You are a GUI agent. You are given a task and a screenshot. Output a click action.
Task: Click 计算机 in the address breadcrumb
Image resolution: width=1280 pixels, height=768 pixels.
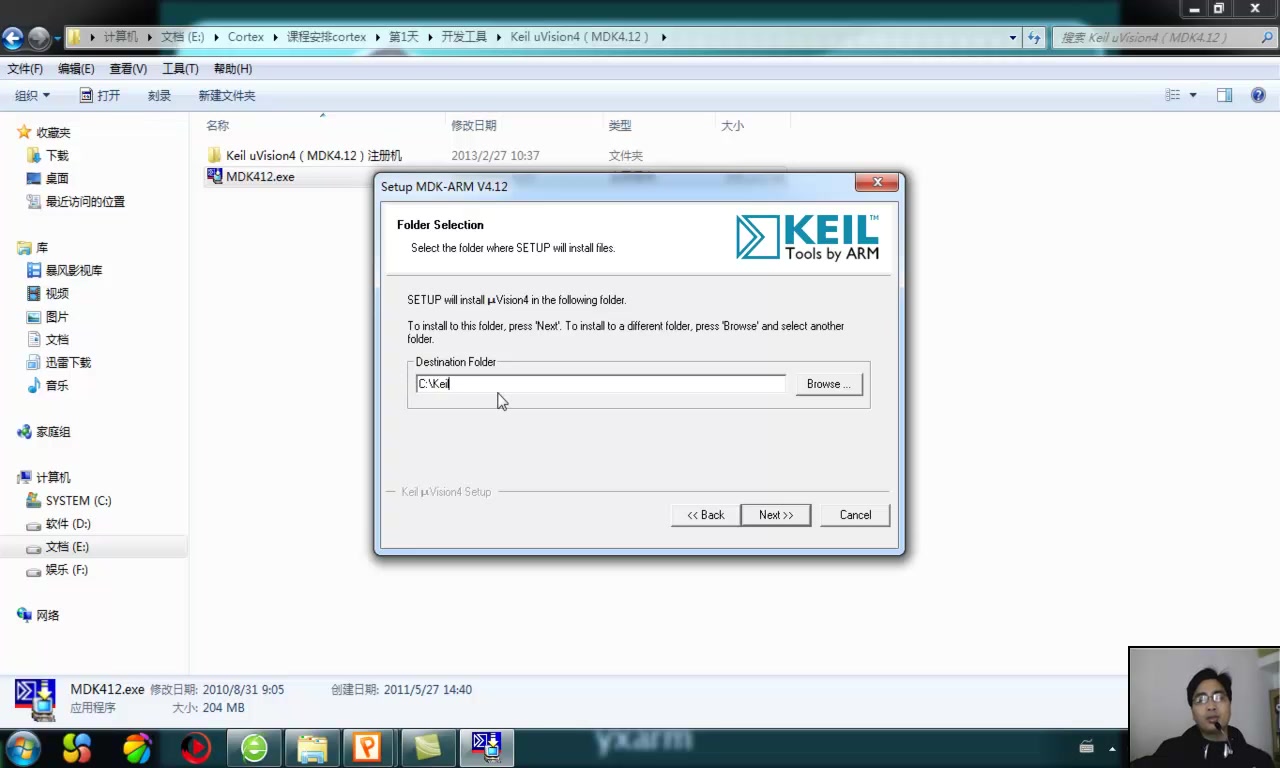pos(121,37)
